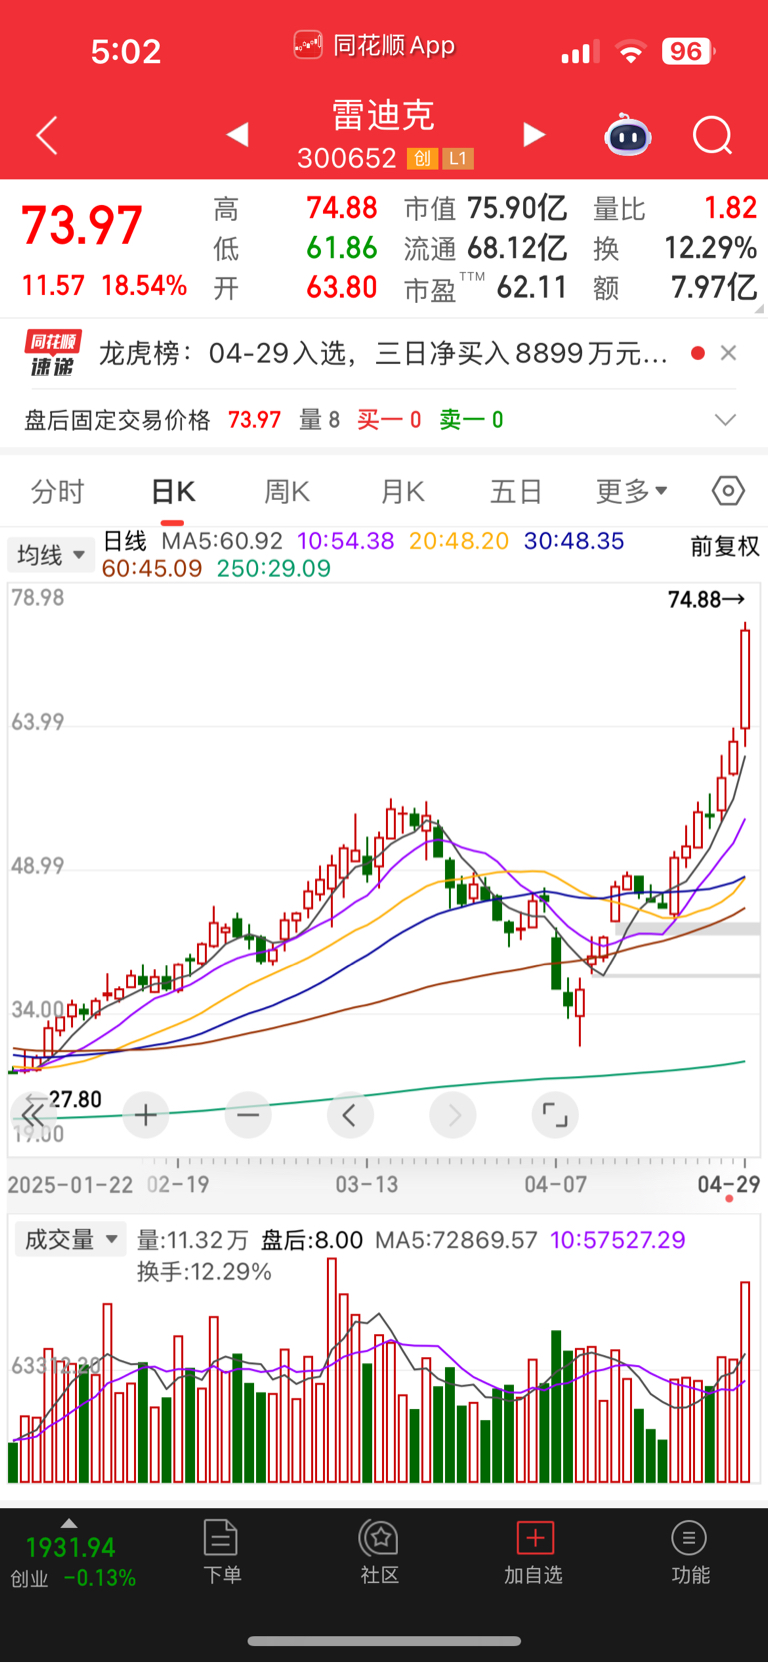Move chart right with the arrow button
Screen dimensions: 768x1663
453,1115
